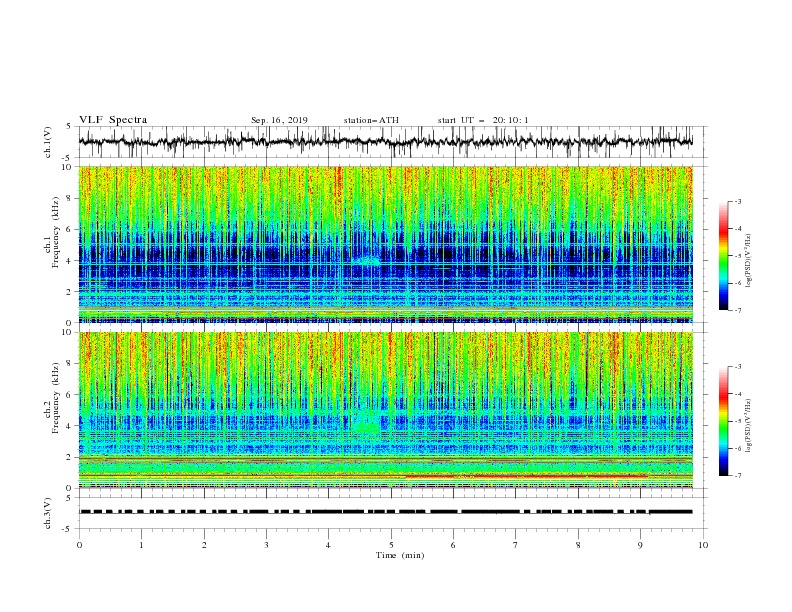
Task: Click the ch.2 spectrogram color scale bar
Action: coord(724,421)
